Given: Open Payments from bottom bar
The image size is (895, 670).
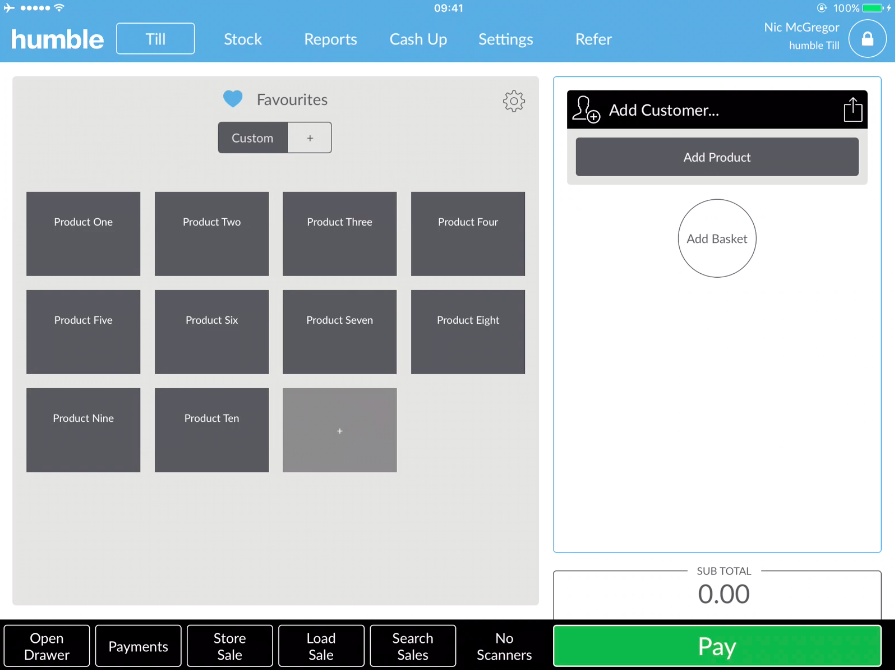Looking at the screenshot, I should (x=138, y=646).
